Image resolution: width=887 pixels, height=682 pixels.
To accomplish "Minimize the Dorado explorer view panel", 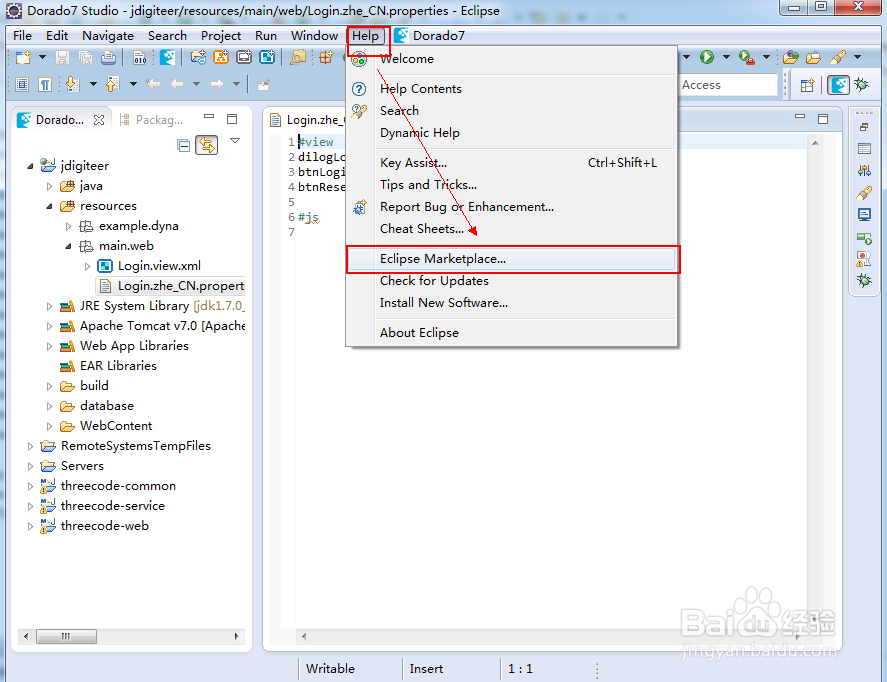I will coord(209,117).
